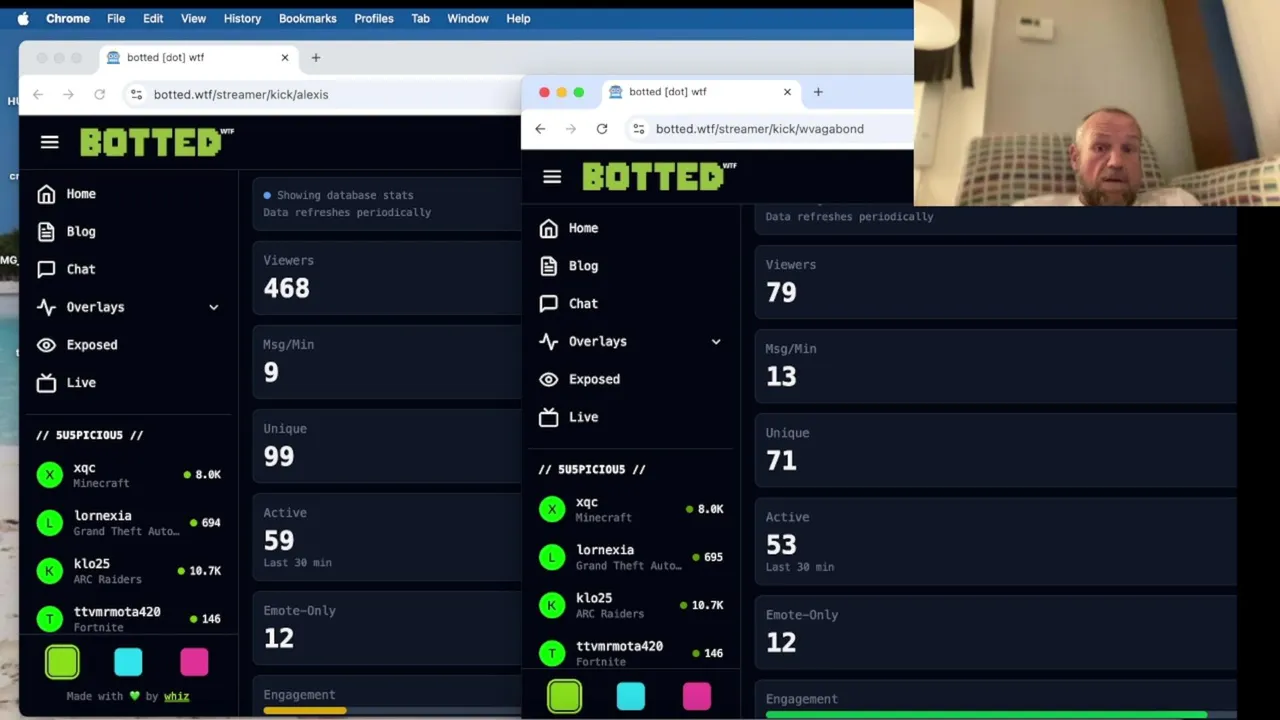Select cyan theme swatch in back window

[128, 662]
